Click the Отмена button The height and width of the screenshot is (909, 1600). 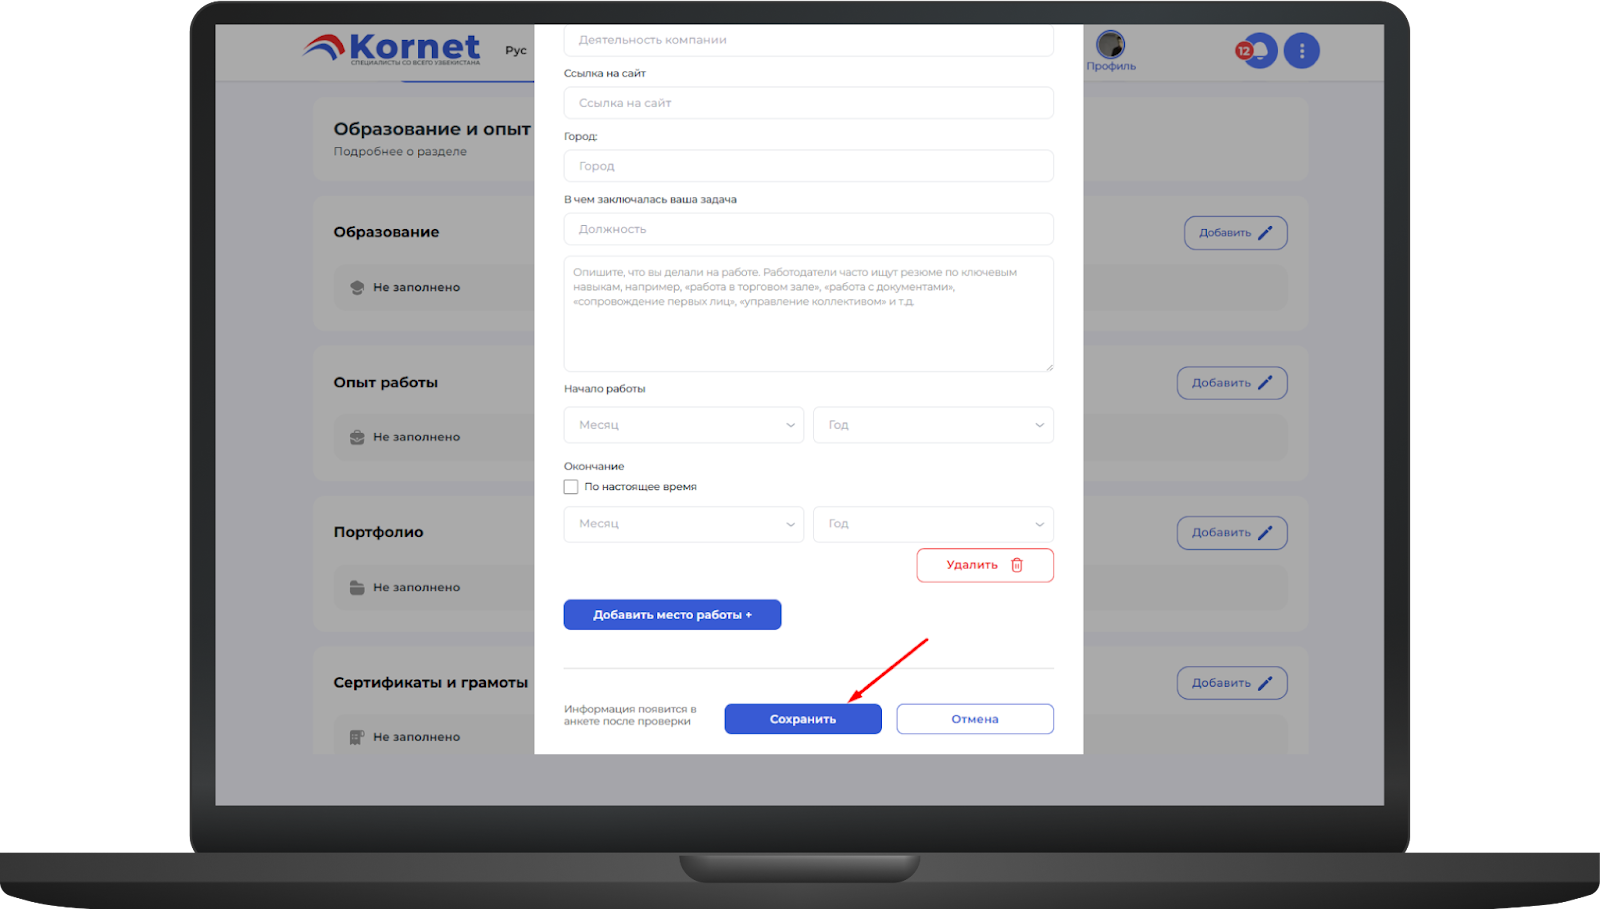point(975,719)
